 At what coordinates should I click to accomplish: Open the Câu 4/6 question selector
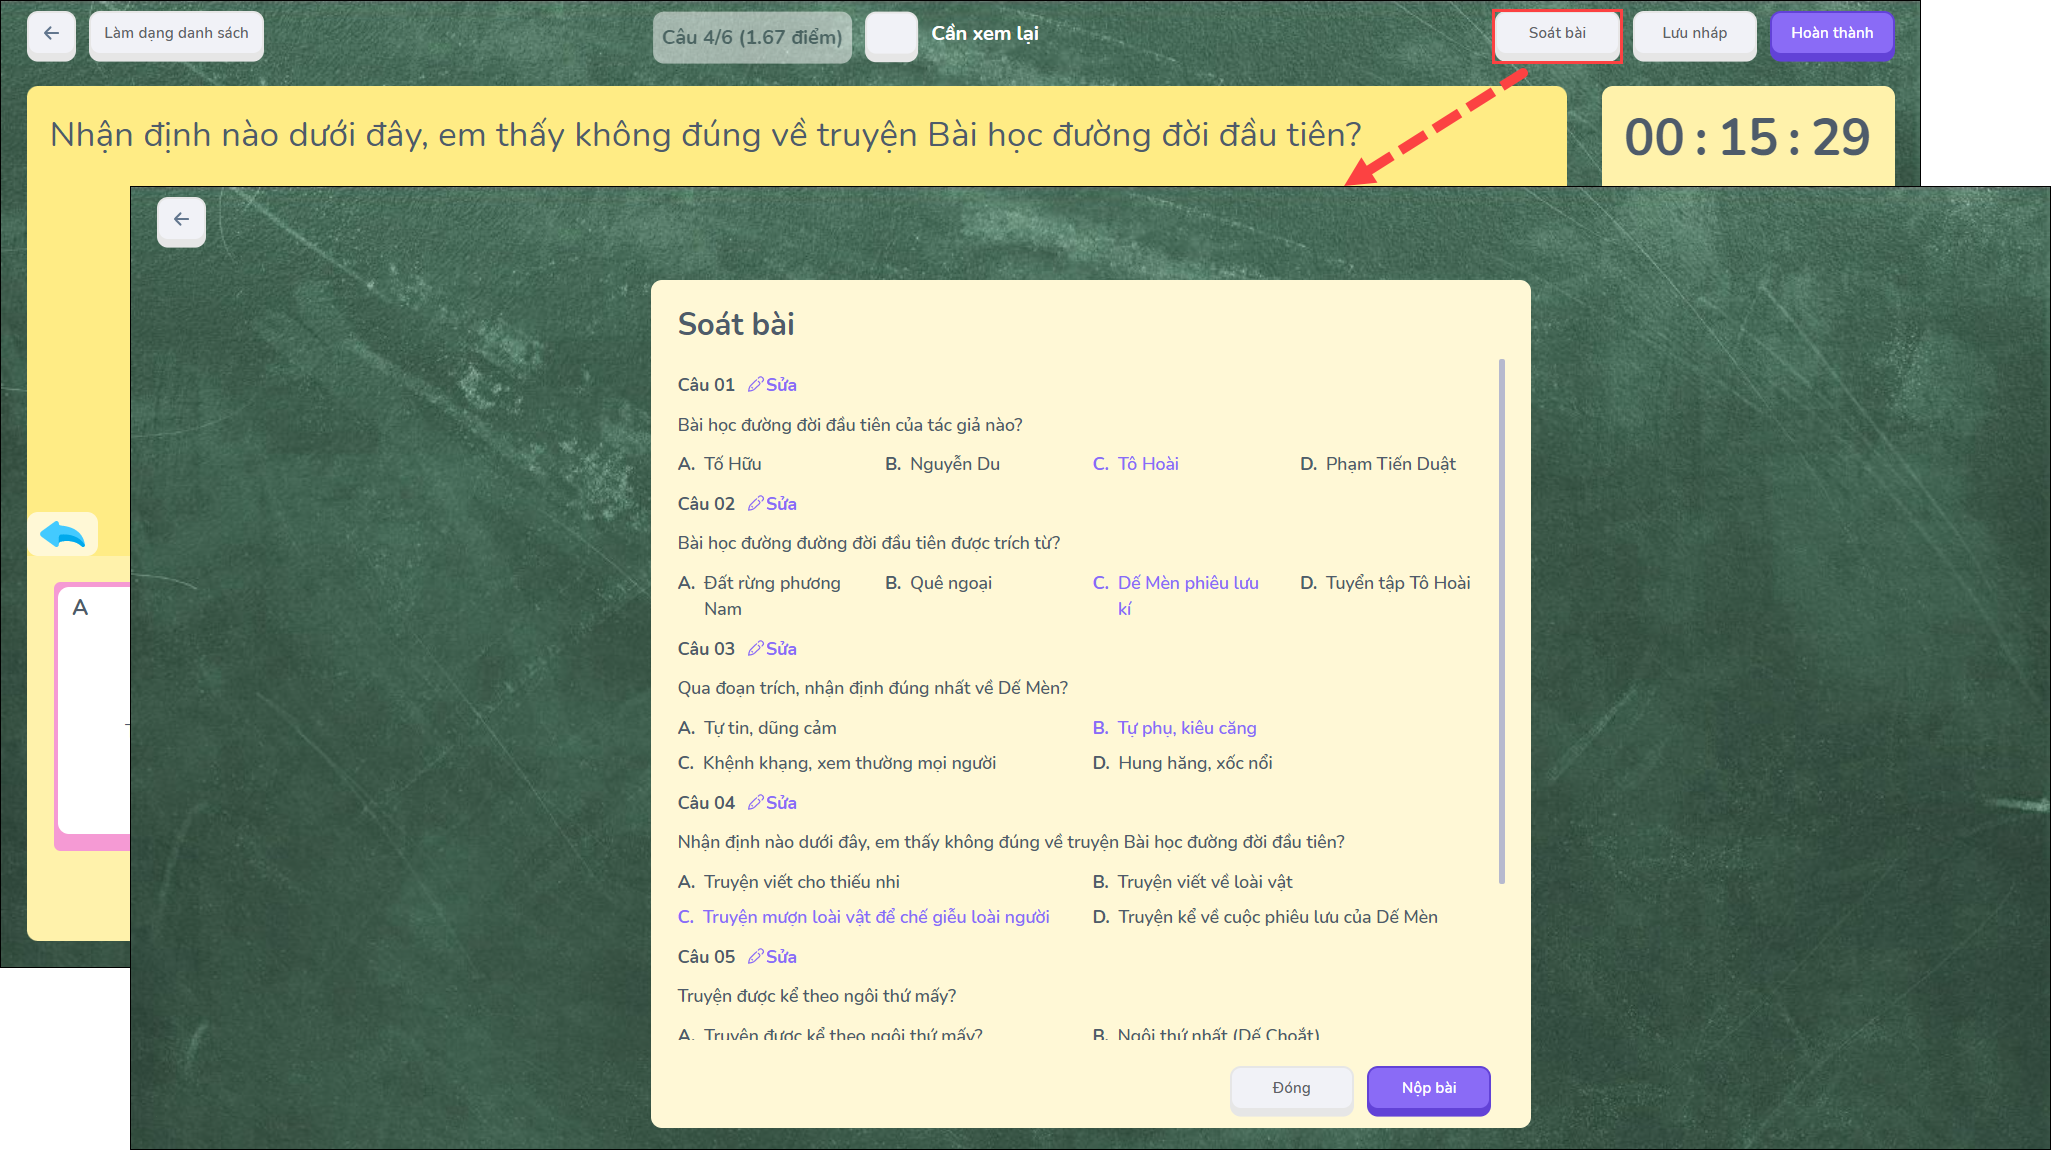pyautogui.click(x=752, y=37)
